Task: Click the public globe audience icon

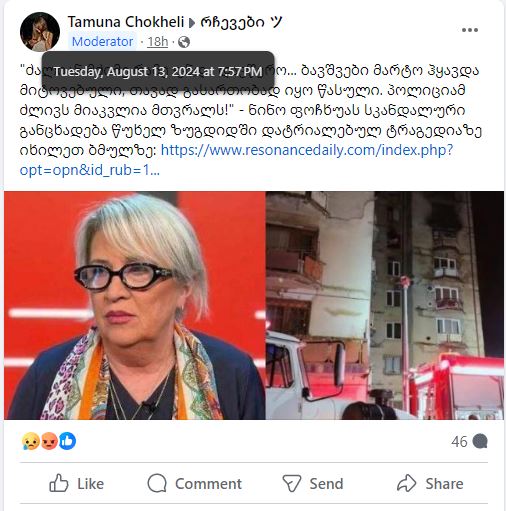Action: click(184, 42)
